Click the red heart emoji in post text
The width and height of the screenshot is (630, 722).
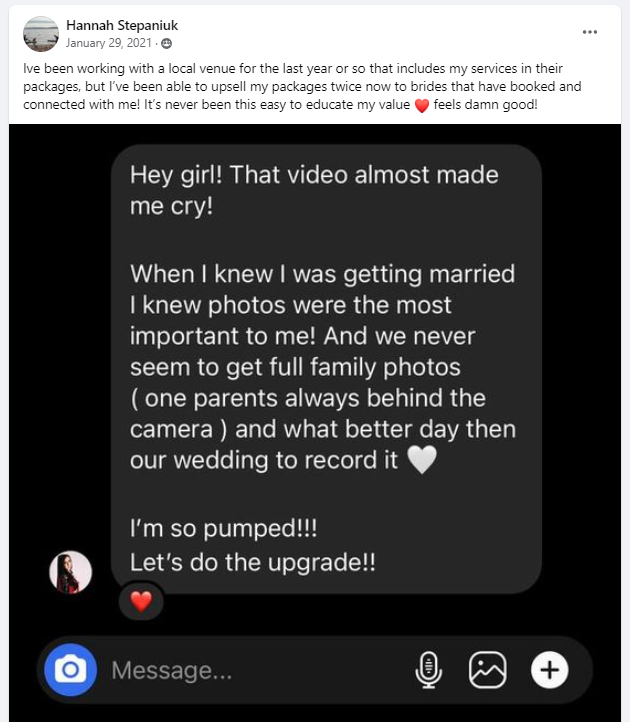(422, 105)
